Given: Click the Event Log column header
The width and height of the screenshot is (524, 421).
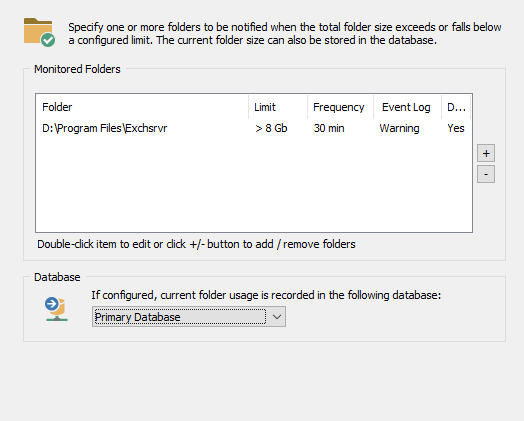Looking at the screenshot, I should [x=407, y=107].
